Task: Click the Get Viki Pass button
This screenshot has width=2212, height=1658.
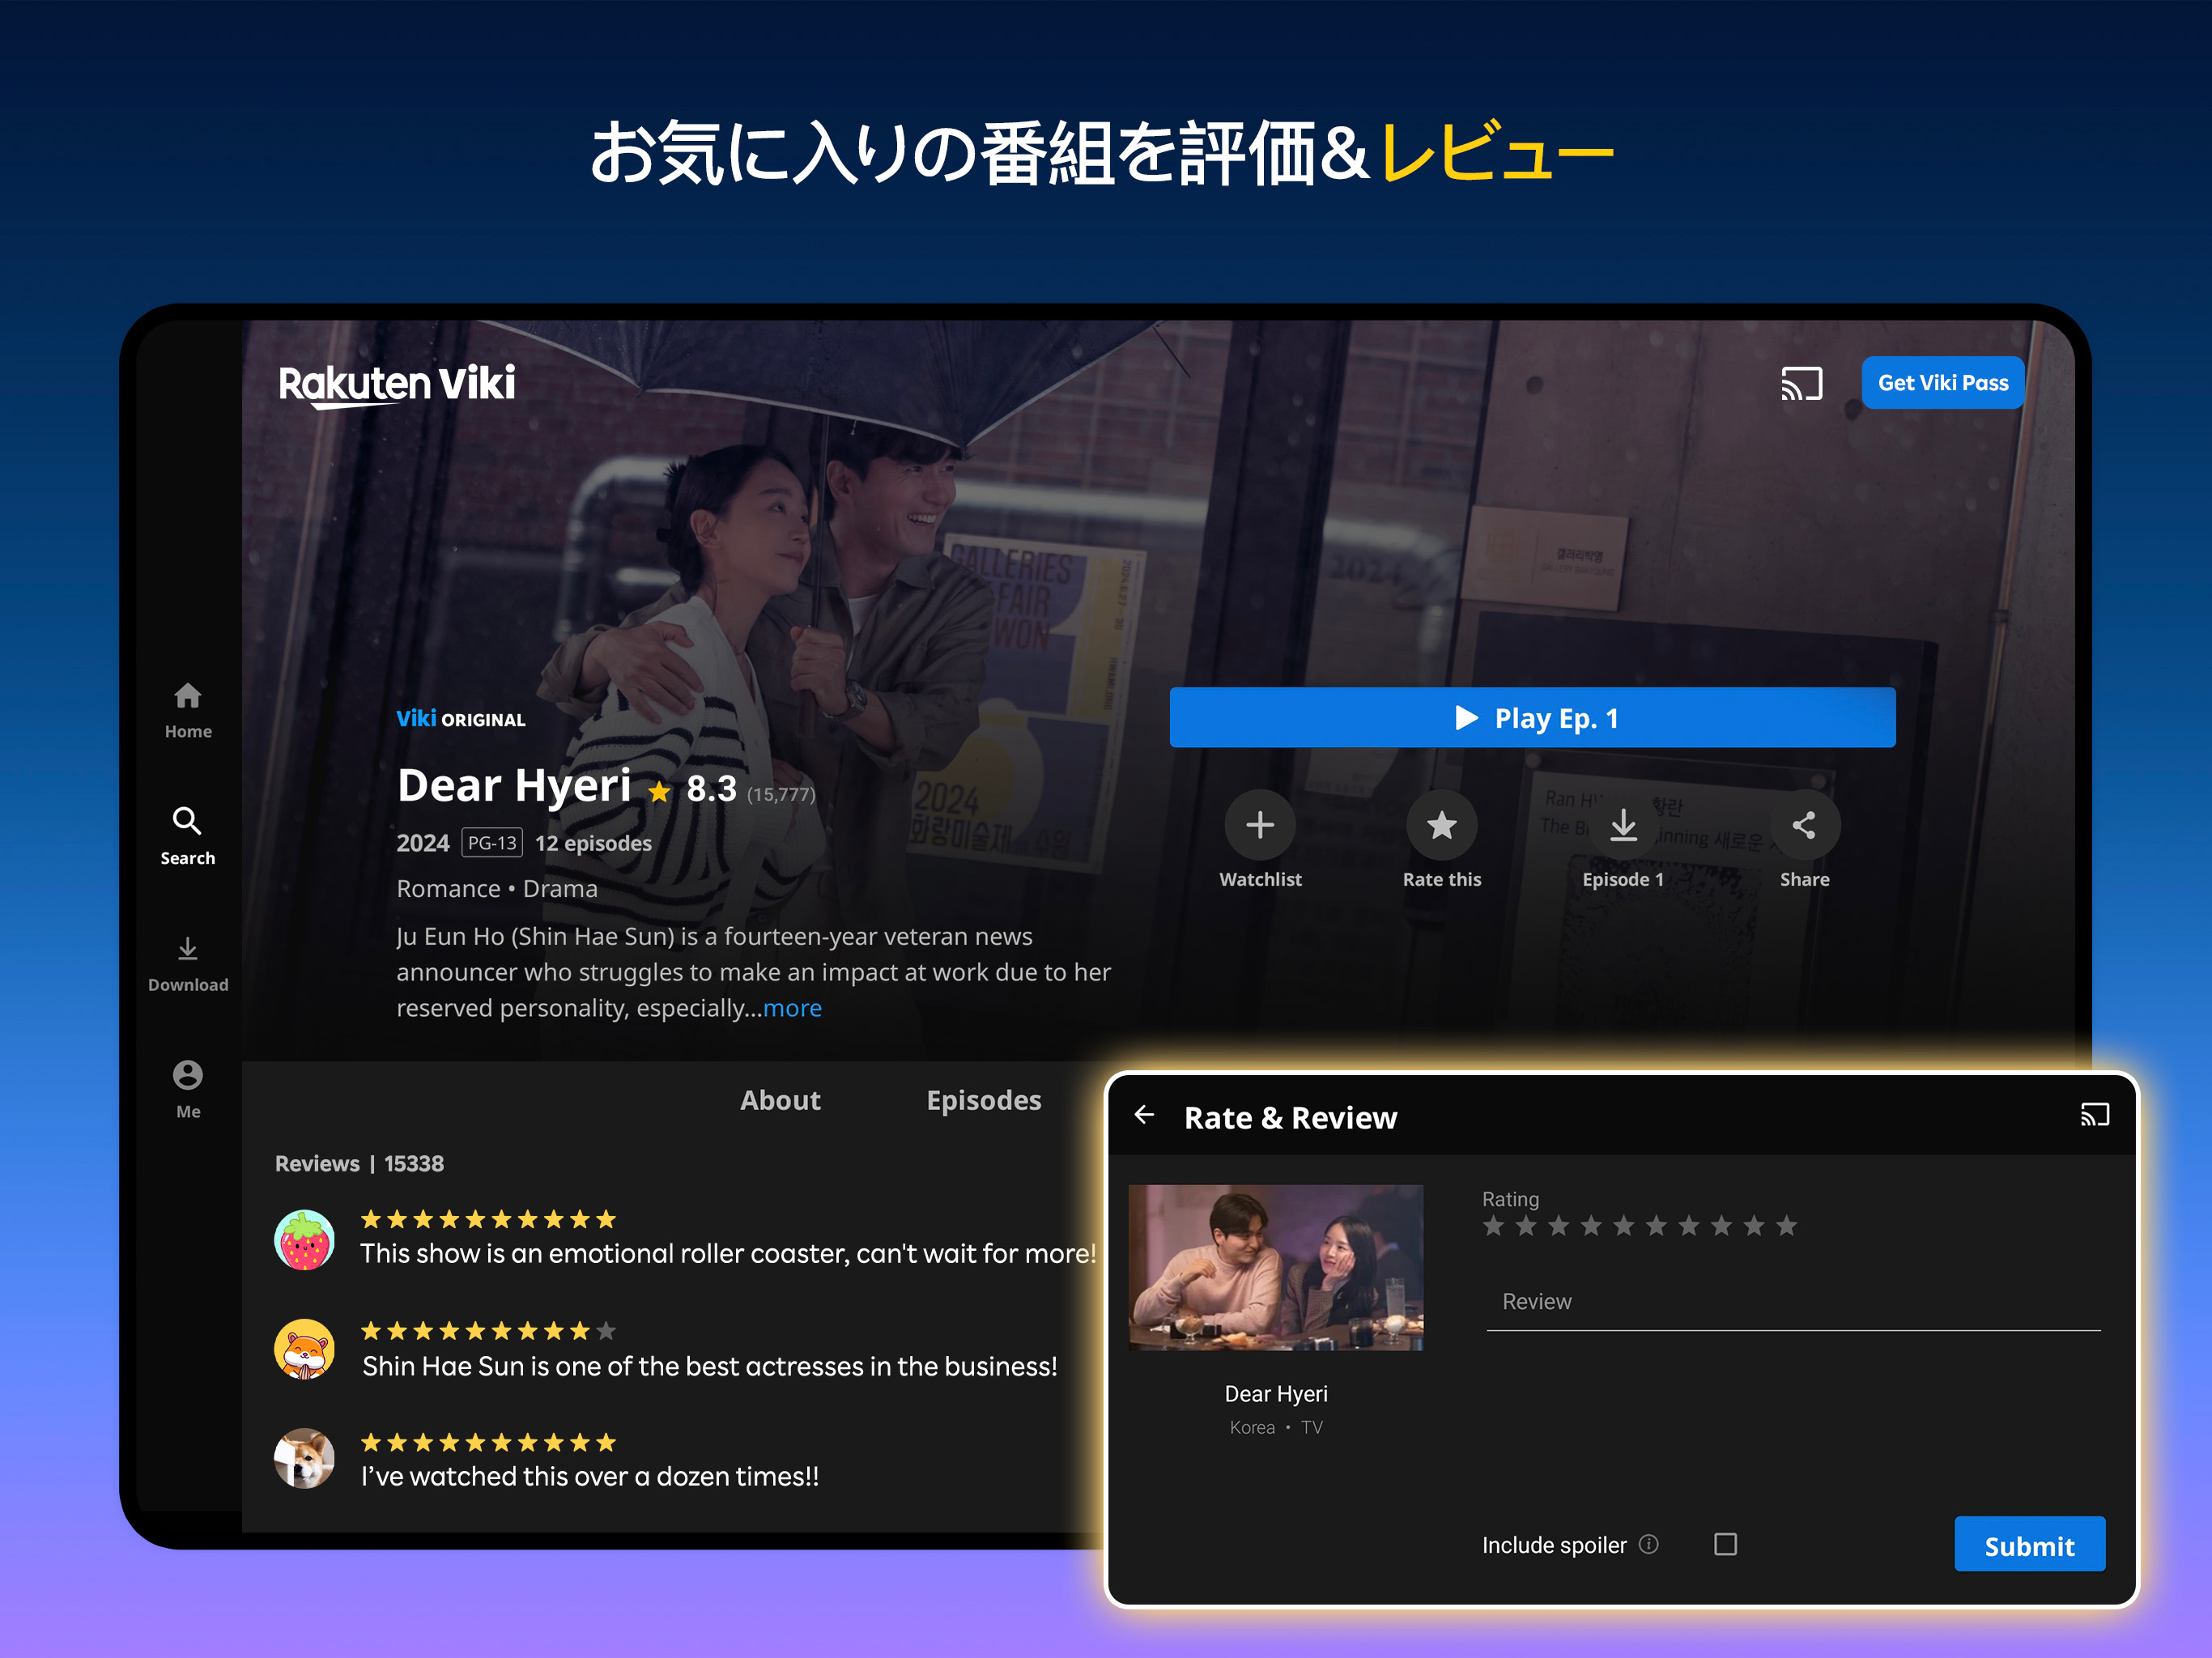Action: click(x=1942, y=383)
